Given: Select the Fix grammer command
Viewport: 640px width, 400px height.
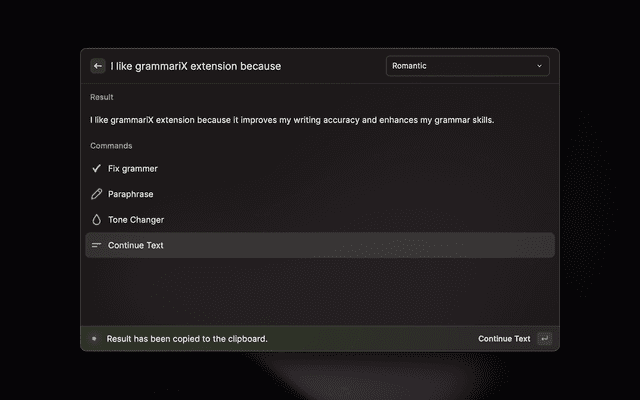Looking at the screenshot, I should click(x=133, y=169).
